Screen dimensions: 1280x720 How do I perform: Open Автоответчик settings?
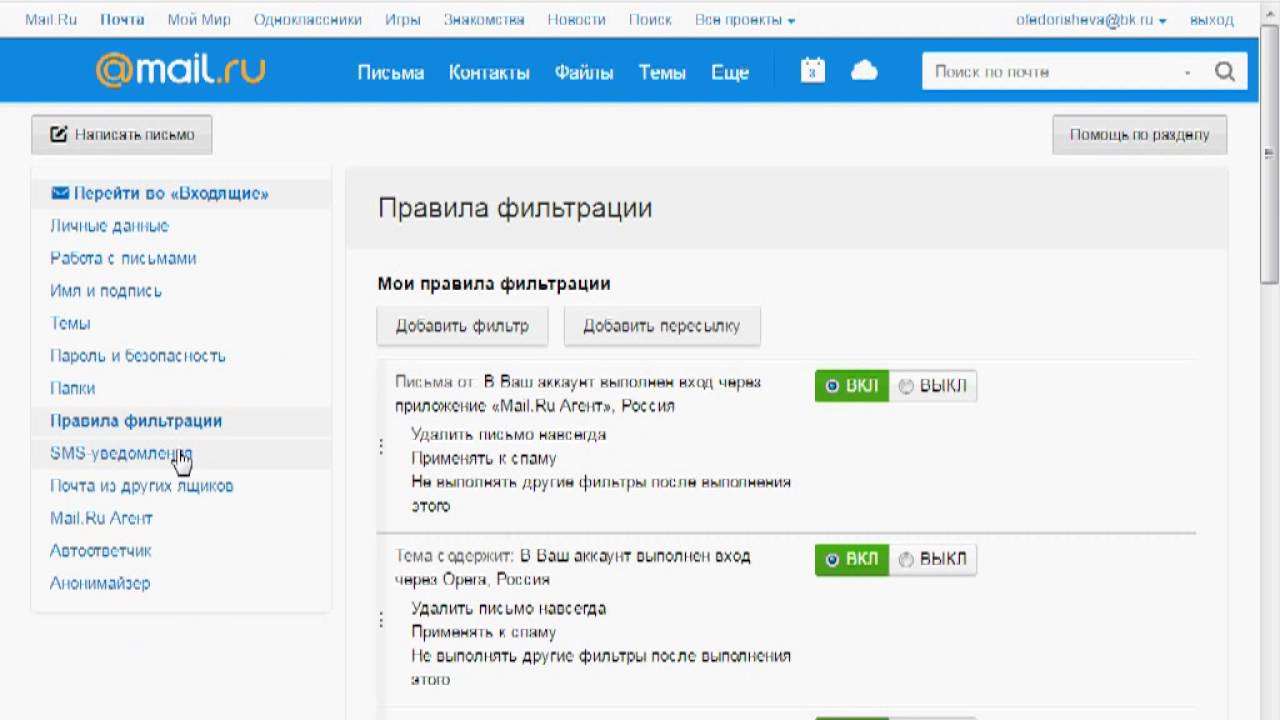click(101, 551)
